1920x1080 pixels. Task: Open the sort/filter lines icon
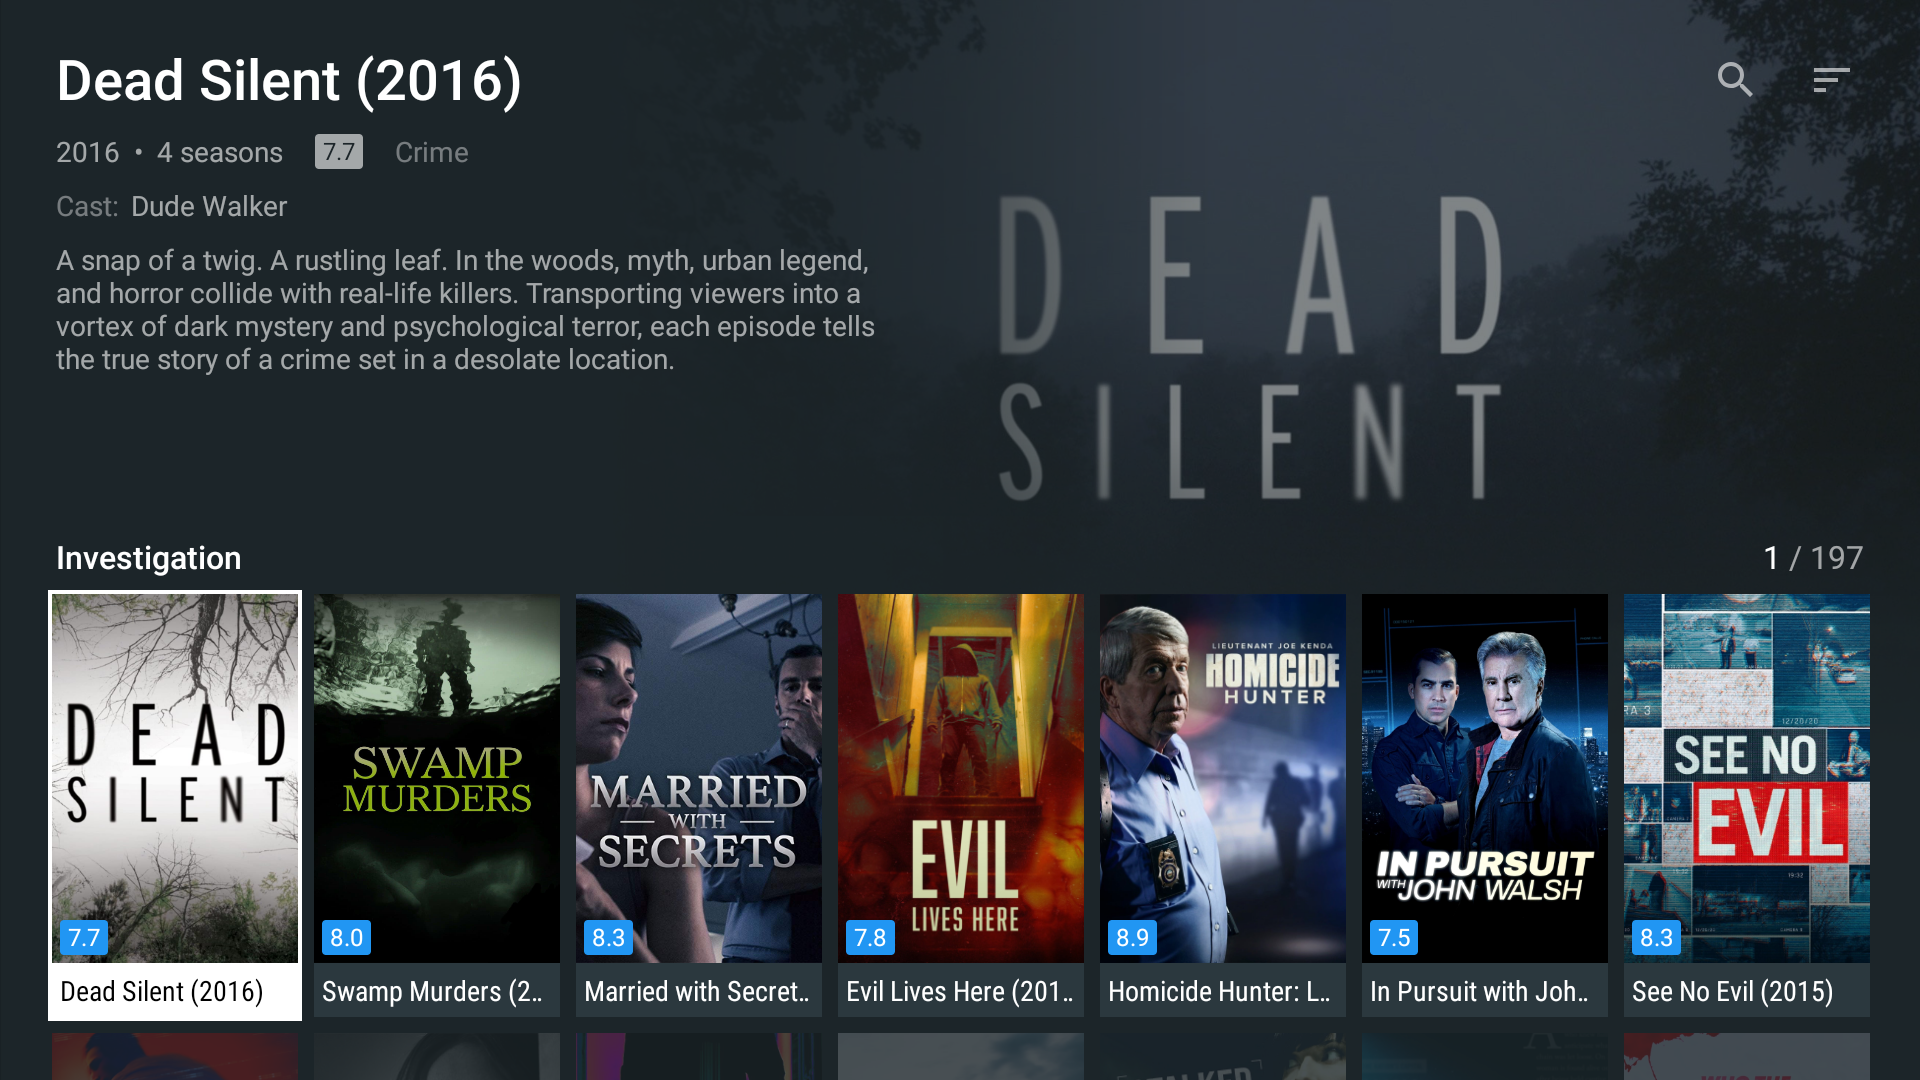pos(1831,80)
